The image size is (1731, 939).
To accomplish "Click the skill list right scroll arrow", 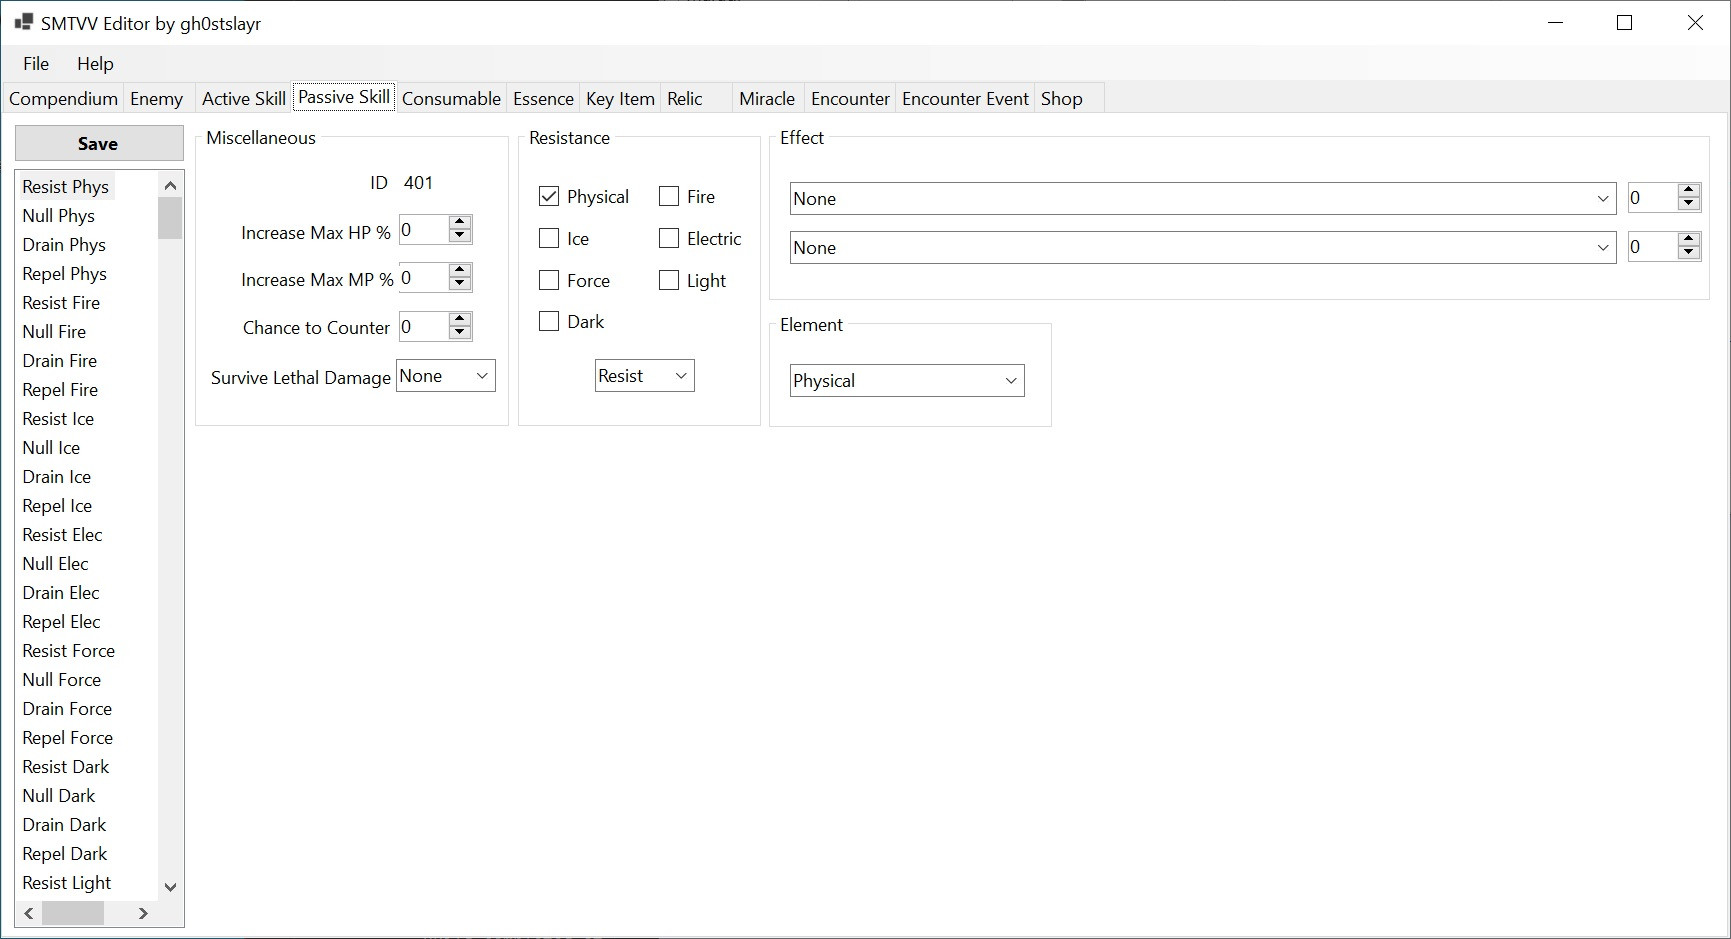I will coord(143,913).
